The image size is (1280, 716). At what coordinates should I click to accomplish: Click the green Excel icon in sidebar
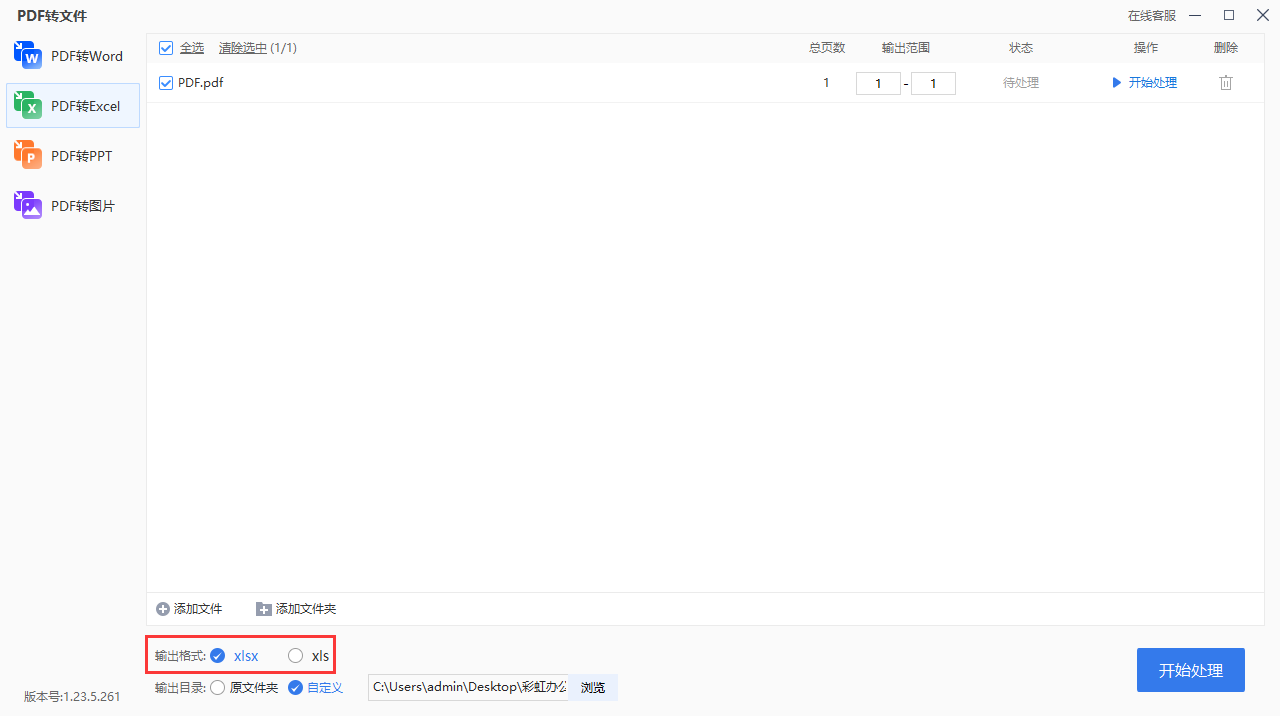click(28, 105)
